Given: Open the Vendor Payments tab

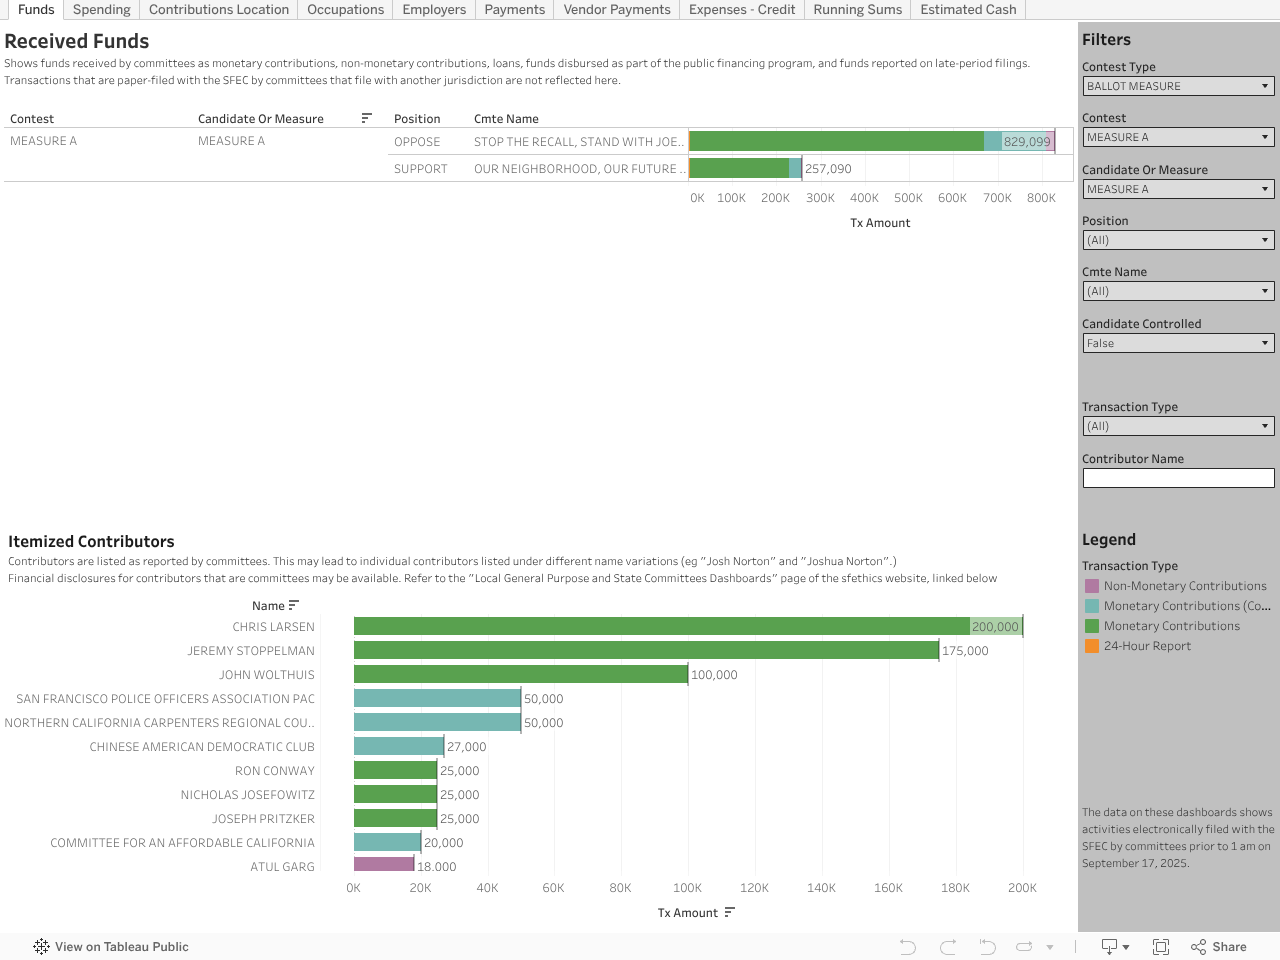Looking at the screenshot, I should pyautogui.click(x=616, y=10).
